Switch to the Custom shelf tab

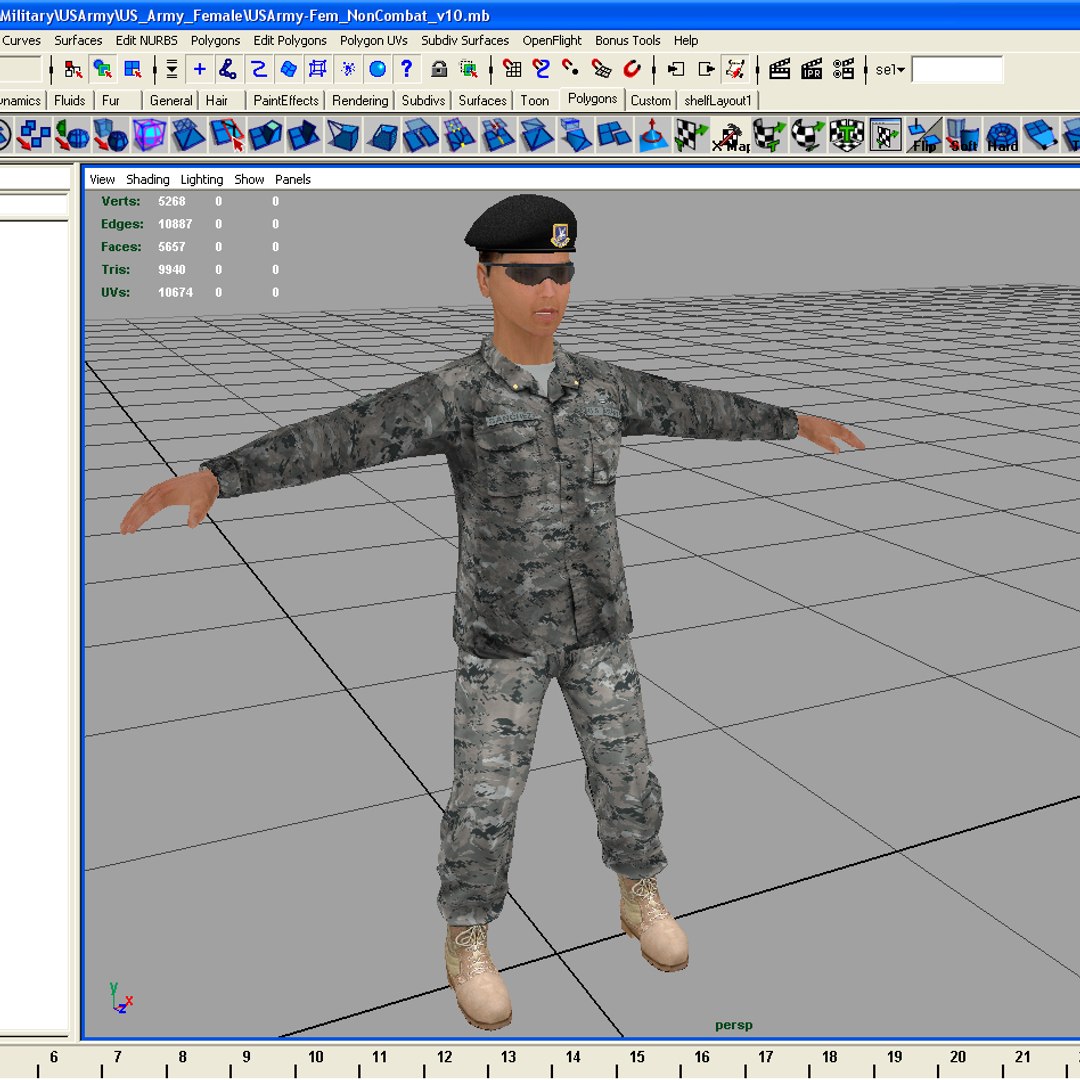click(x=650, y=101)
